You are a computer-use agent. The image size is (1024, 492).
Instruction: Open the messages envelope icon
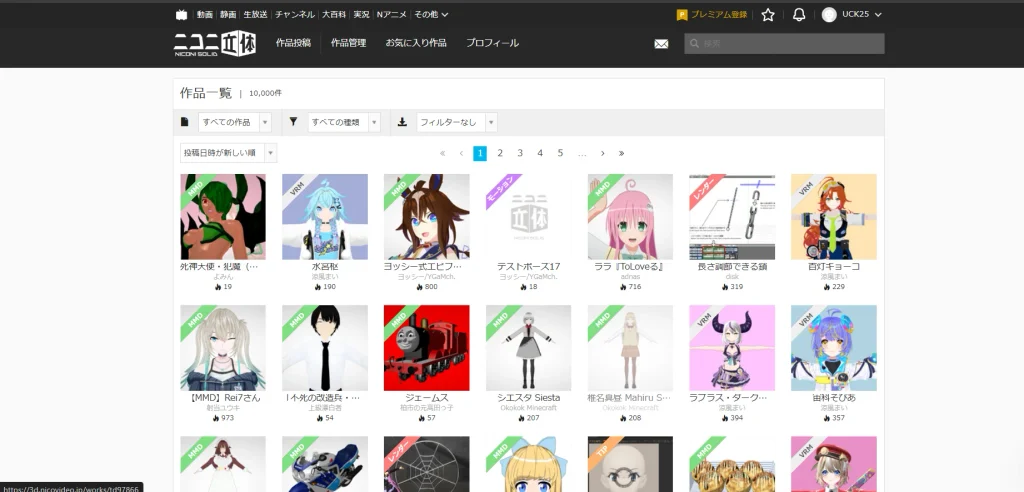tap(661, 44)
